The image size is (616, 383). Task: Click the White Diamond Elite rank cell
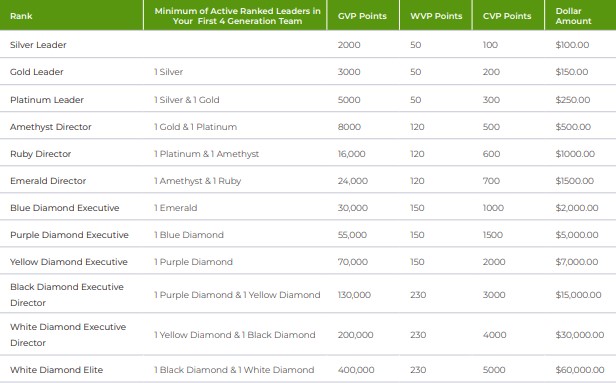[x=57, y=370]
